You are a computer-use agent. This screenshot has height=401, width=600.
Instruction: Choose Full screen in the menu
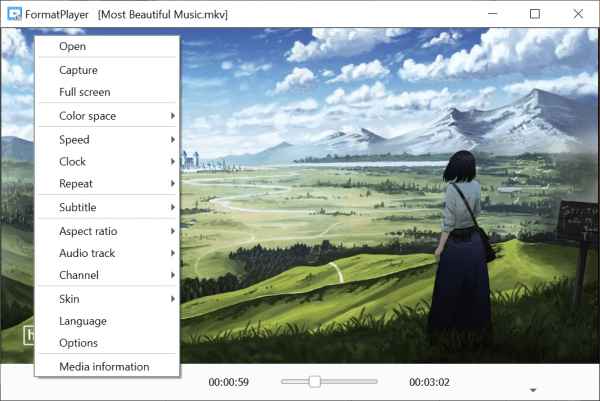click(x=107, y=92)
